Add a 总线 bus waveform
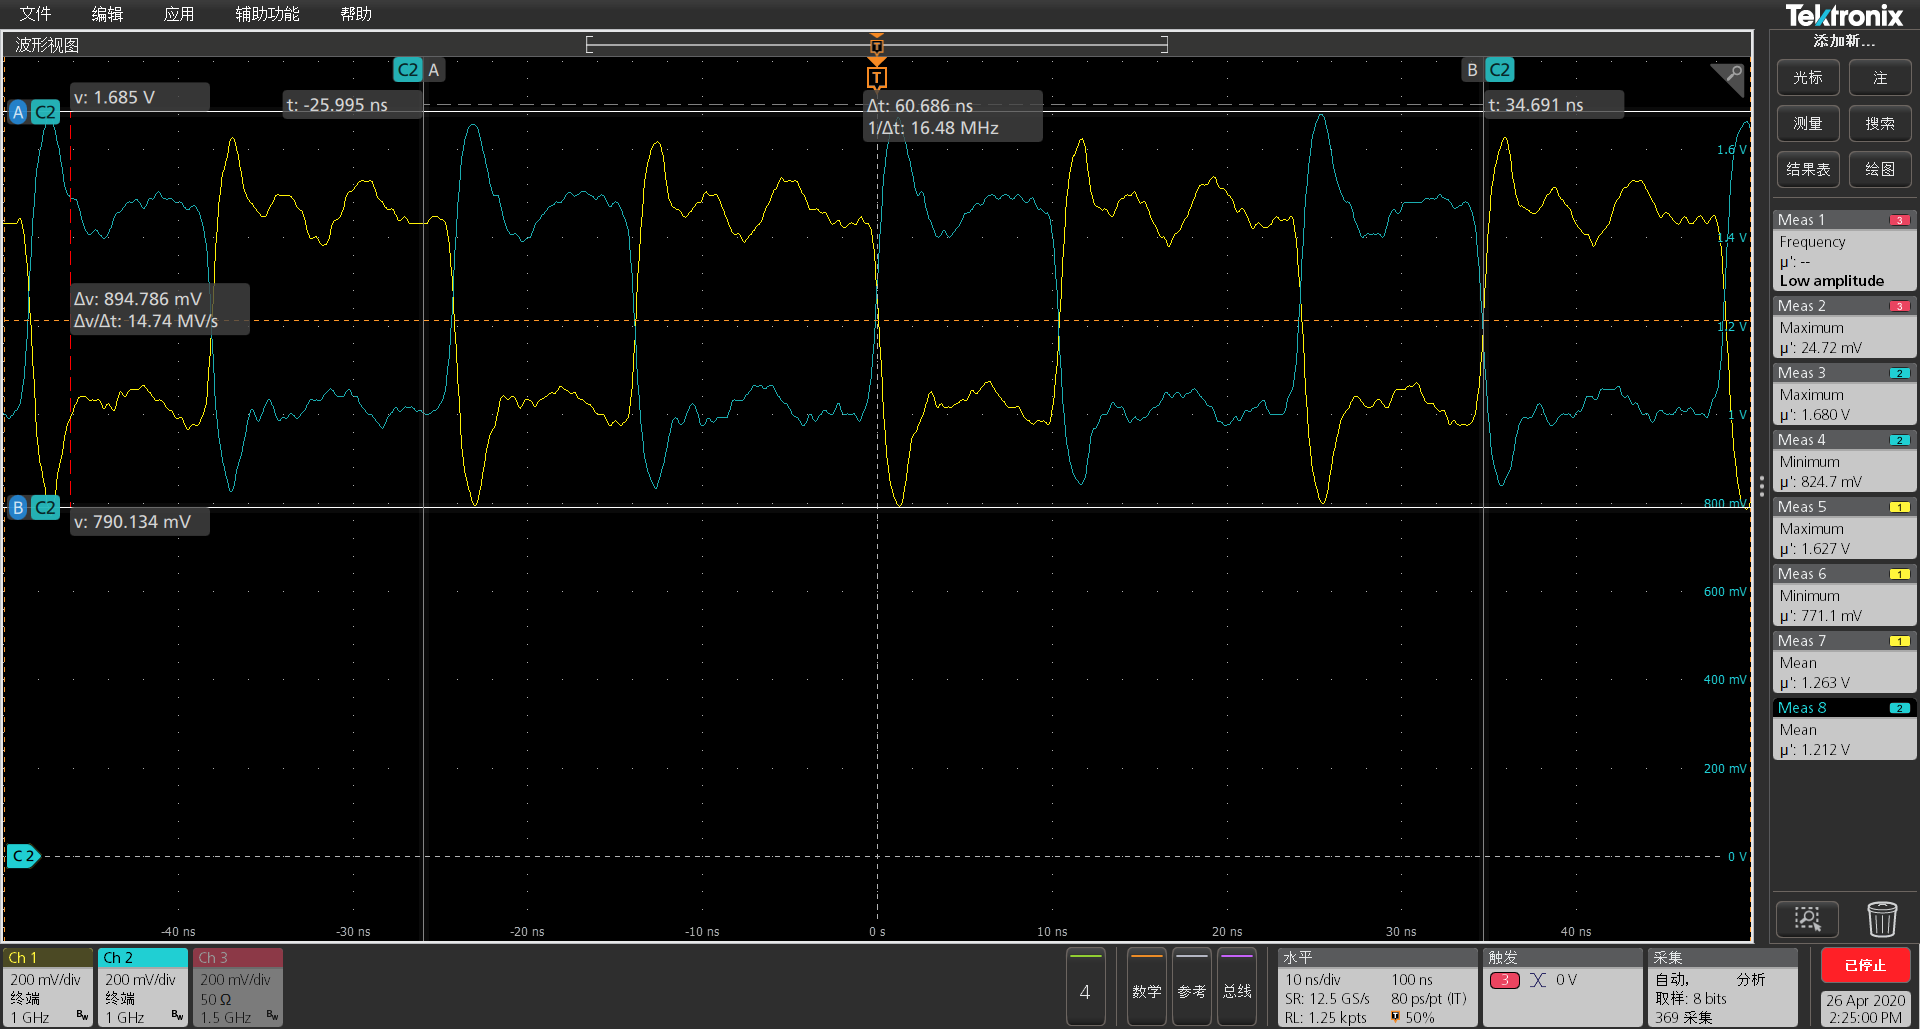 pyautogui.click(x=1237, y=987)
